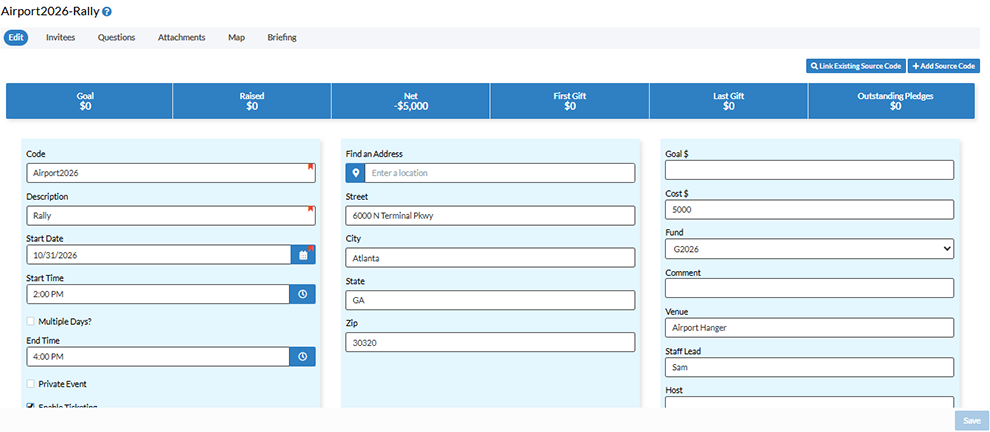990x432 pixels.
Task: Click State field containing GA
Action: click(491, 301)
